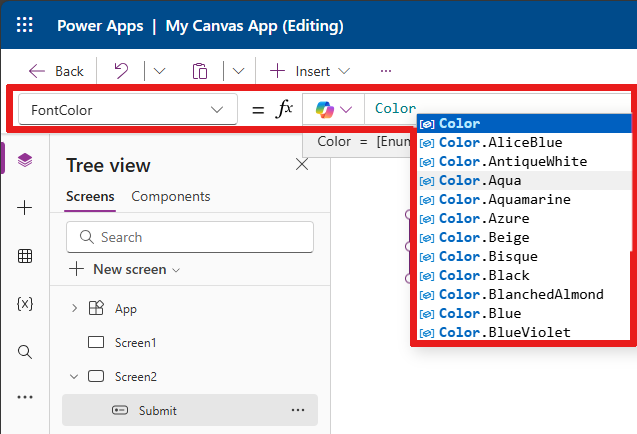This screenshot has height=434, width=637.
Task: Choose Color.Aquamarine from suggestions
Action: point(524,200)
